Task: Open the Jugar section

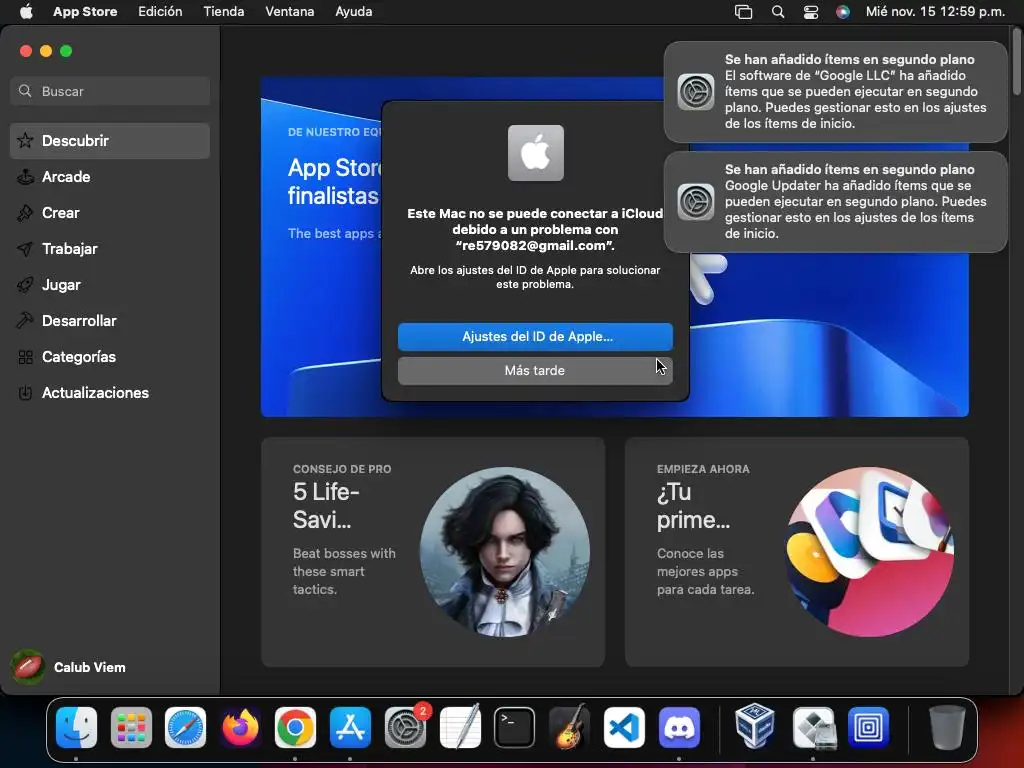Action: [x=110, y=285]
